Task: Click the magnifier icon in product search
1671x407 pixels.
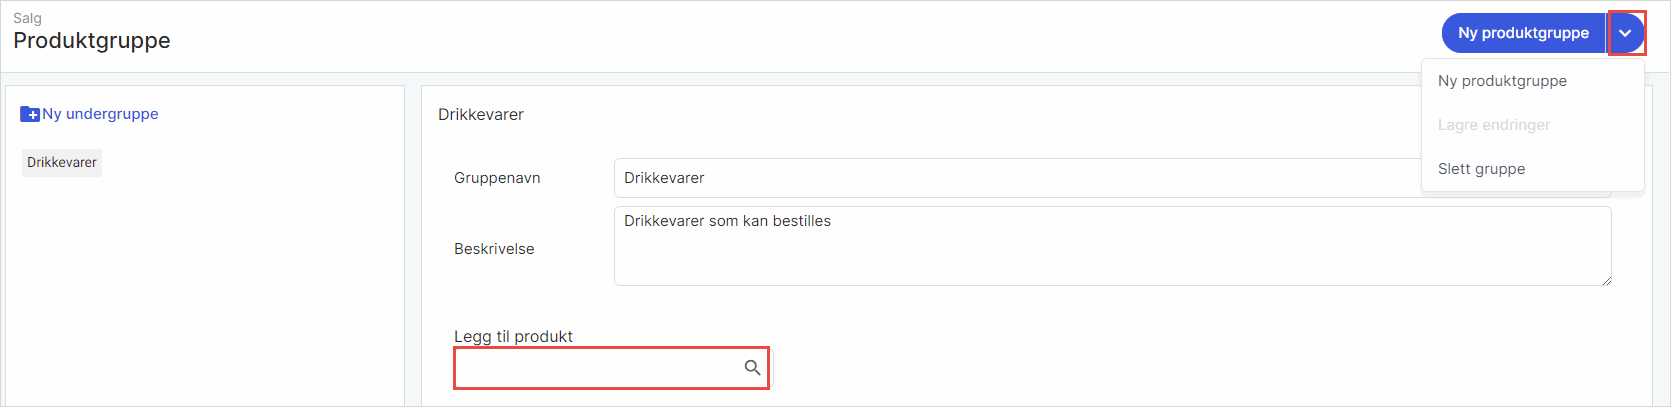Action: point(753,368)
